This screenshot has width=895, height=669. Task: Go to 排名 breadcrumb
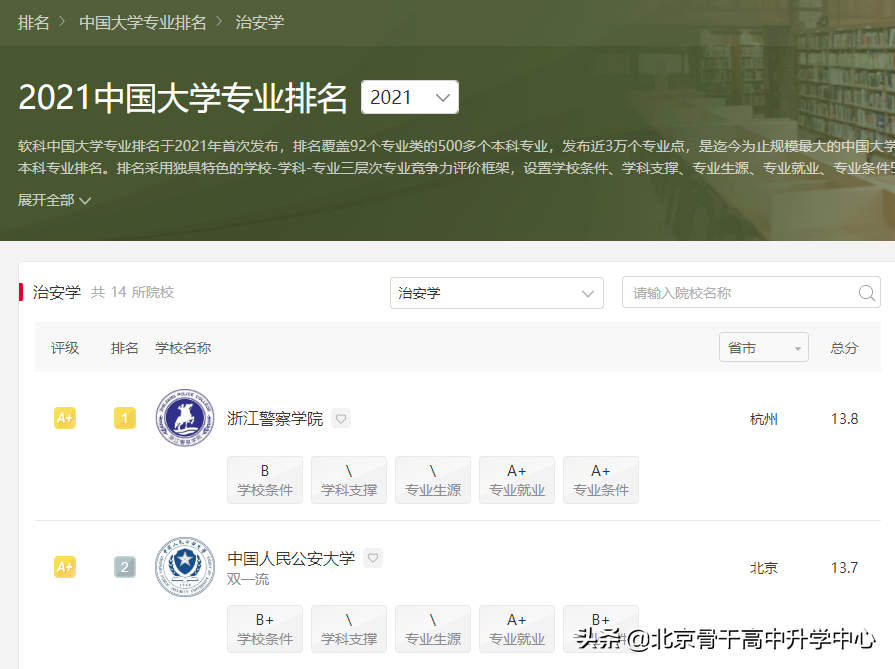click(x=34, y=23)
